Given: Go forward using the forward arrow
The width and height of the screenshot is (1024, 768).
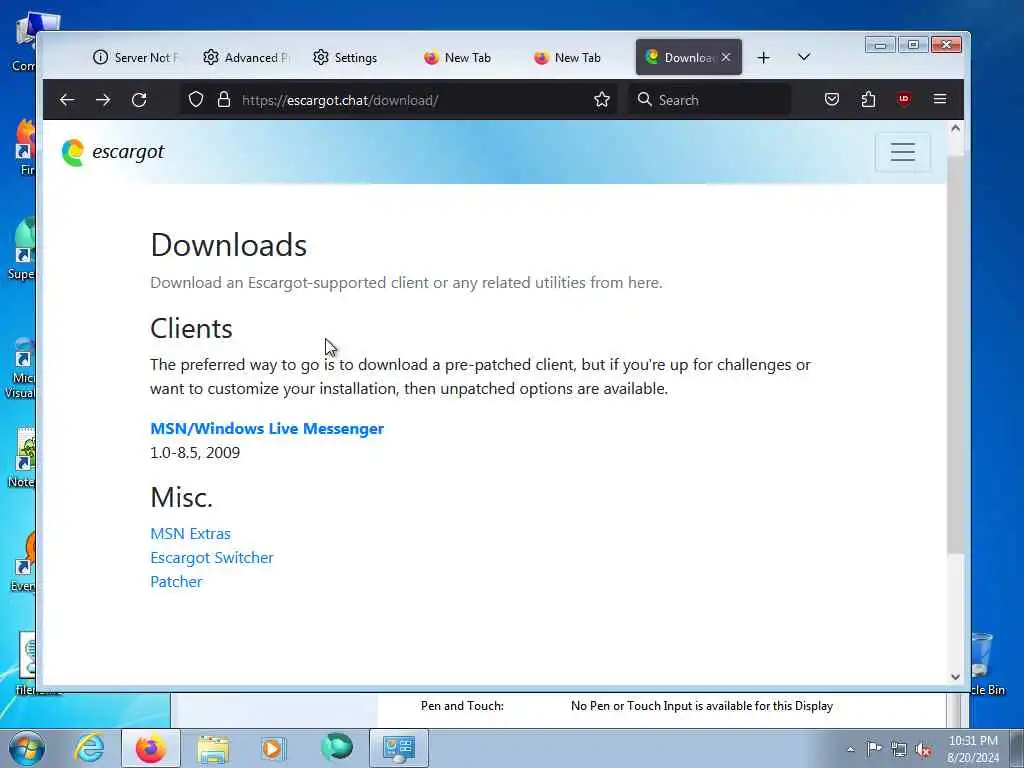Looking at the screenshot, I should tap(103, 100).
